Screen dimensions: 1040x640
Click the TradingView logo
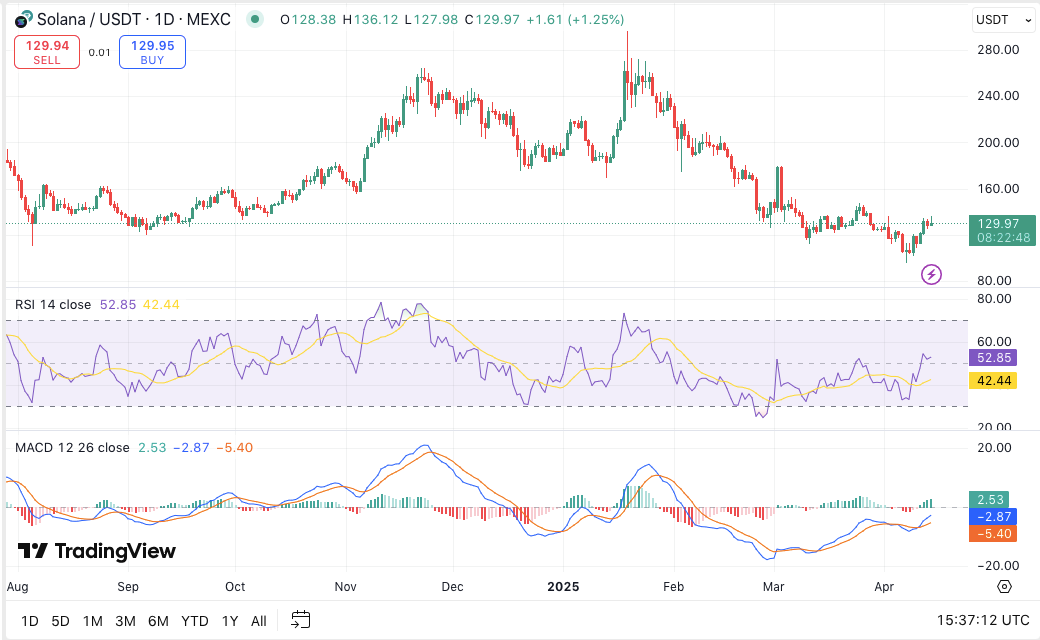point(97,551)
